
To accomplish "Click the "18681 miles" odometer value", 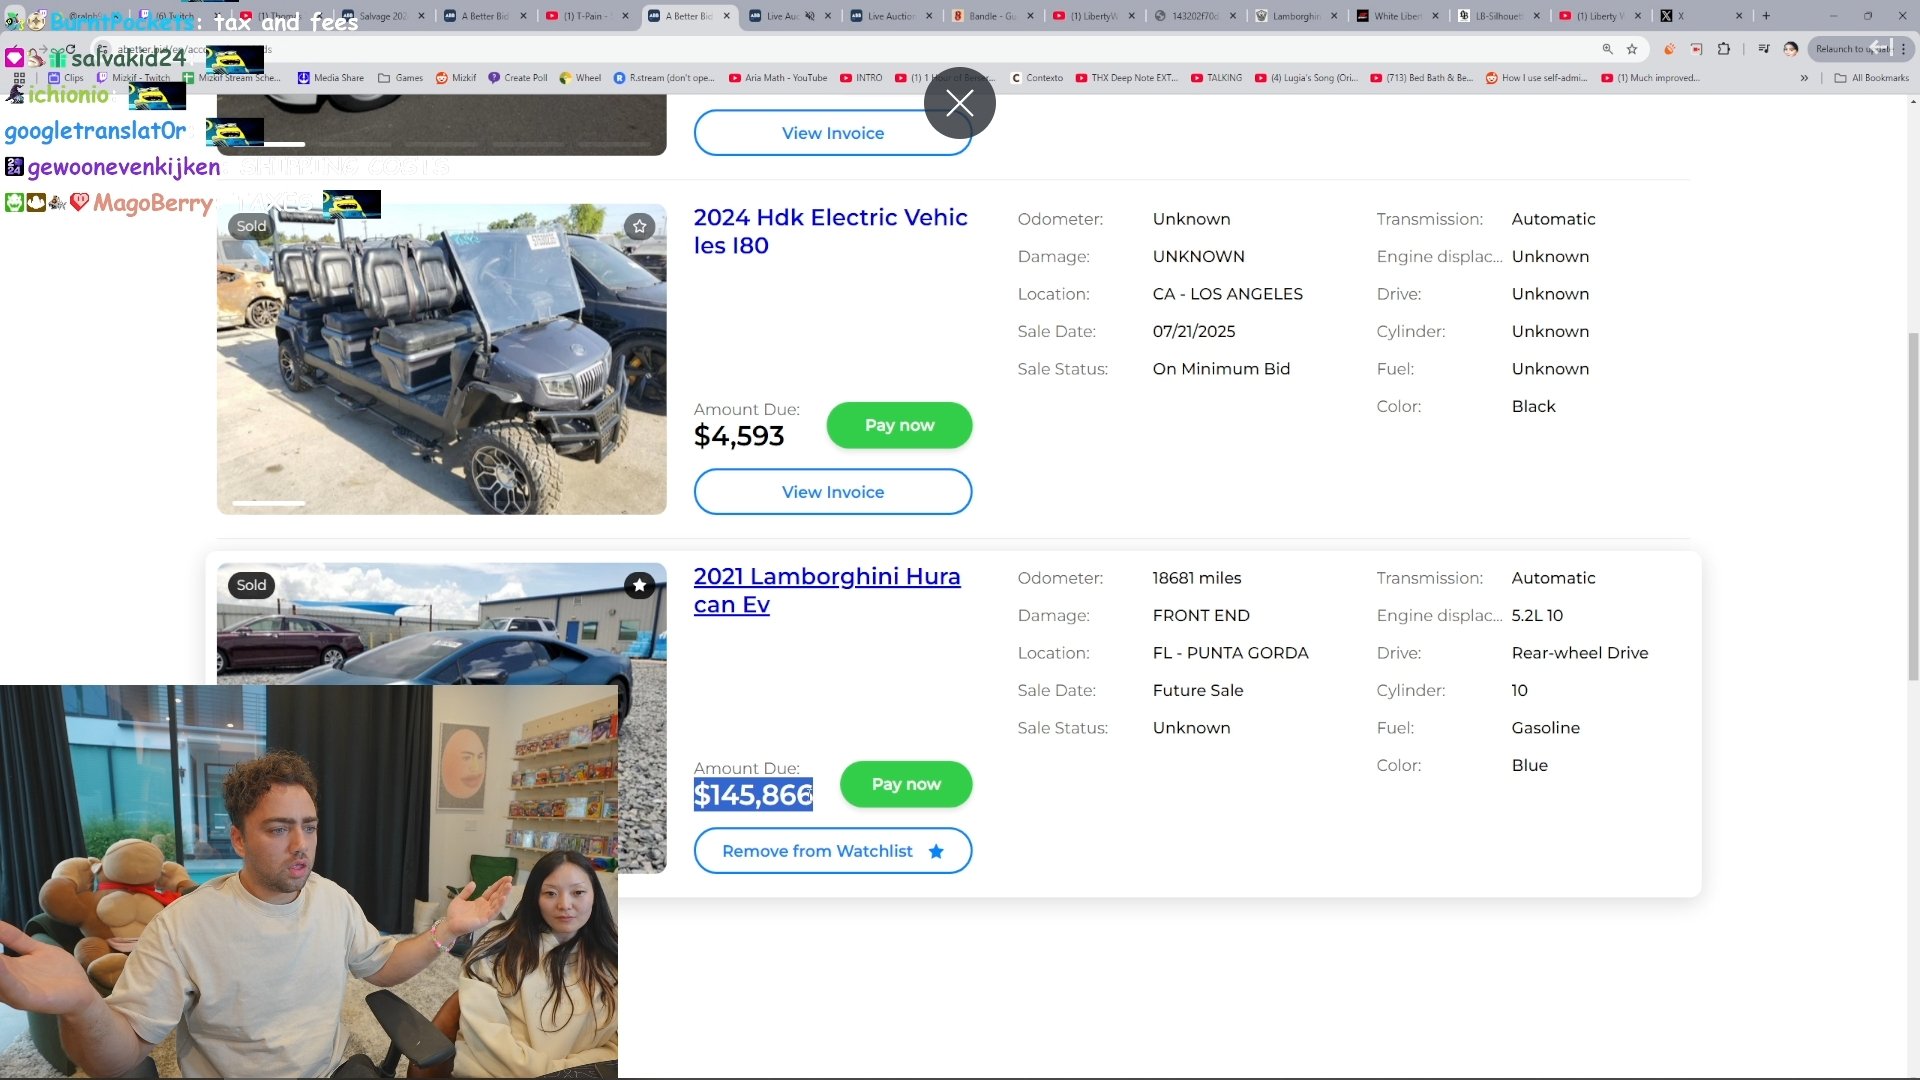I will point(1196,578).
